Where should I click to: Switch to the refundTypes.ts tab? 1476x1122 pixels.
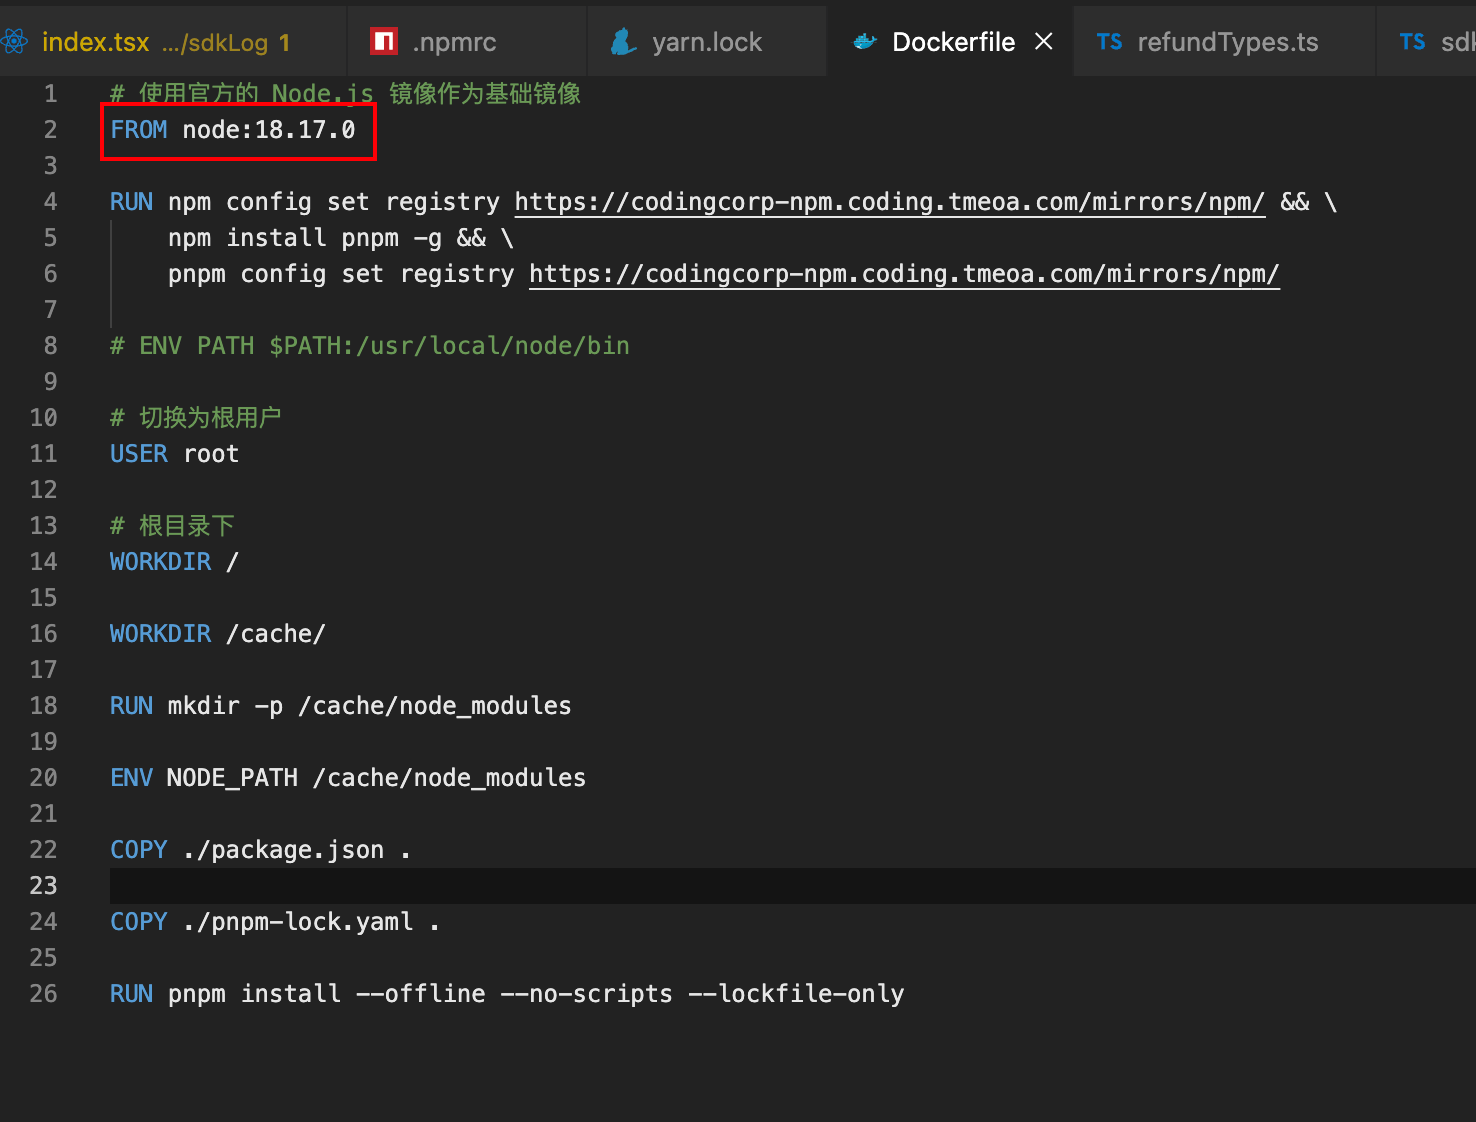[1228, 42]
